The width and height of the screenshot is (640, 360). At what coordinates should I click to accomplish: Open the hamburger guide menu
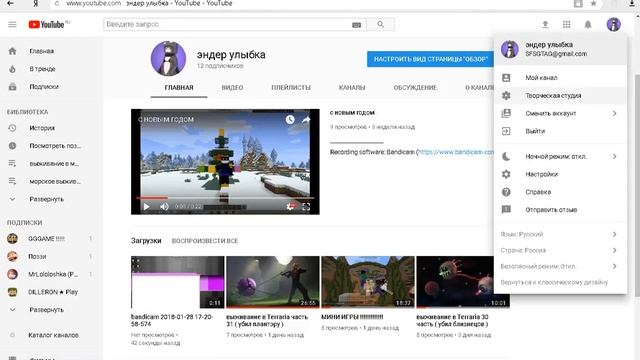(12, 24)
